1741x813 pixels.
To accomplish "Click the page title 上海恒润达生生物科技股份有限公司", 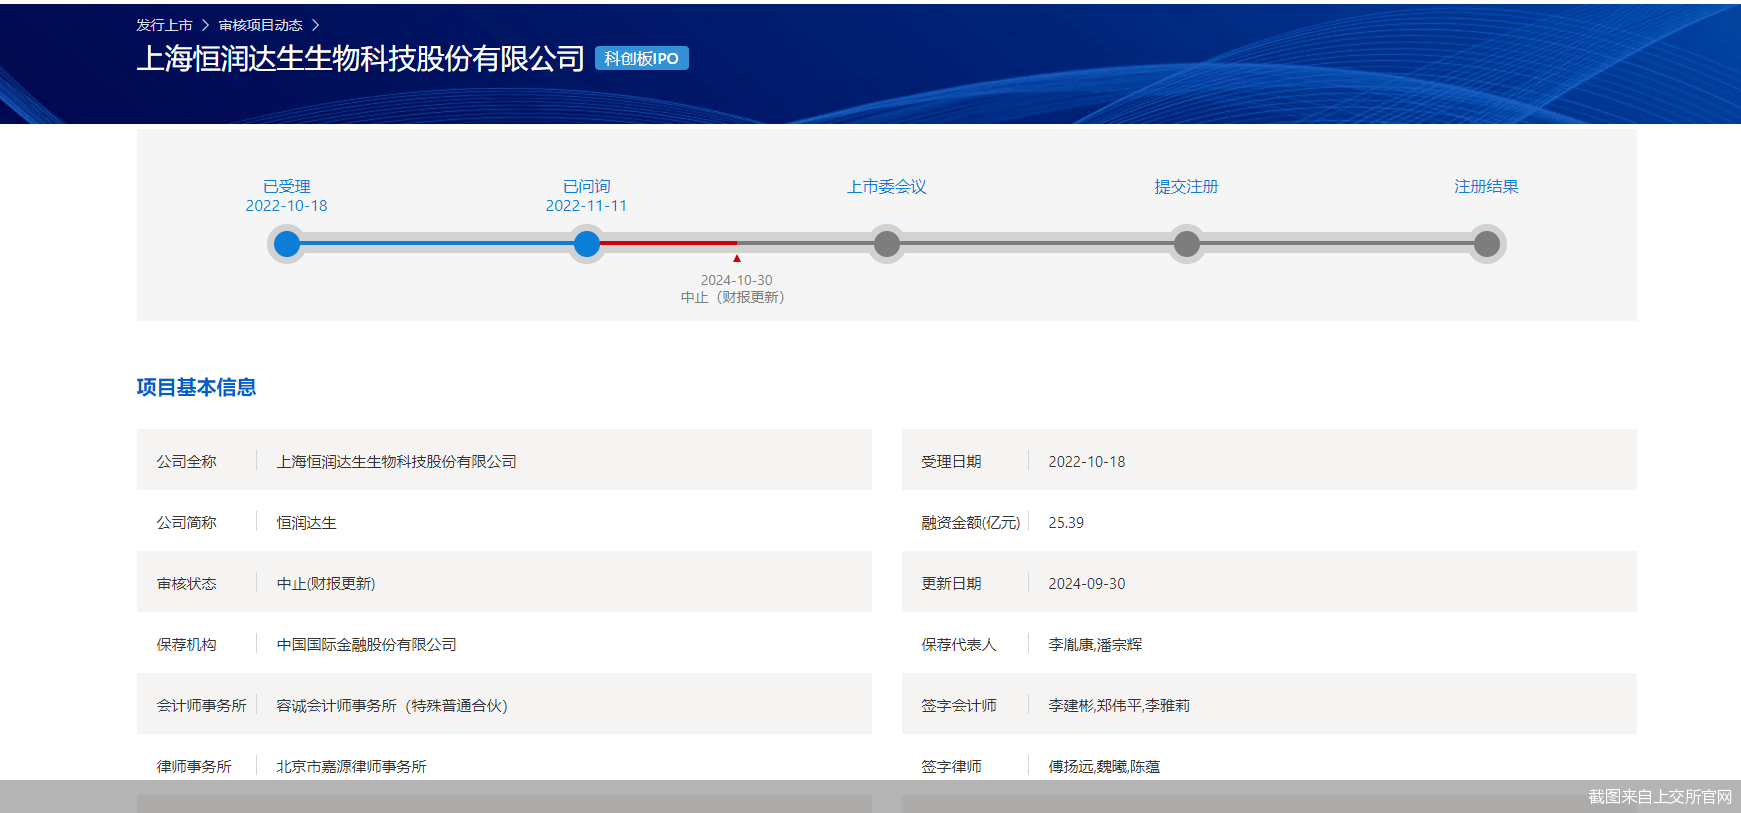I will [x=360, y=59].
